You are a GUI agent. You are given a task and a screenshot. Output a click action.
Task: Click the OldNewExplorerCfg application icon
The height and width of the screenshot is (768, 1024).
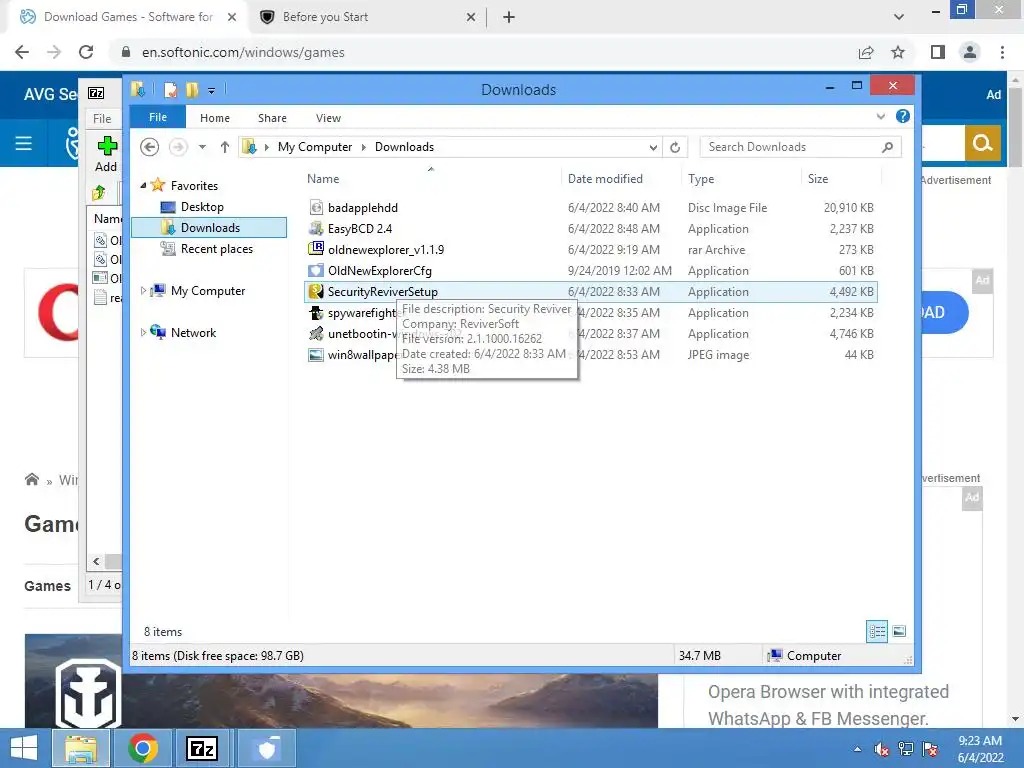(x=316, y=270)
